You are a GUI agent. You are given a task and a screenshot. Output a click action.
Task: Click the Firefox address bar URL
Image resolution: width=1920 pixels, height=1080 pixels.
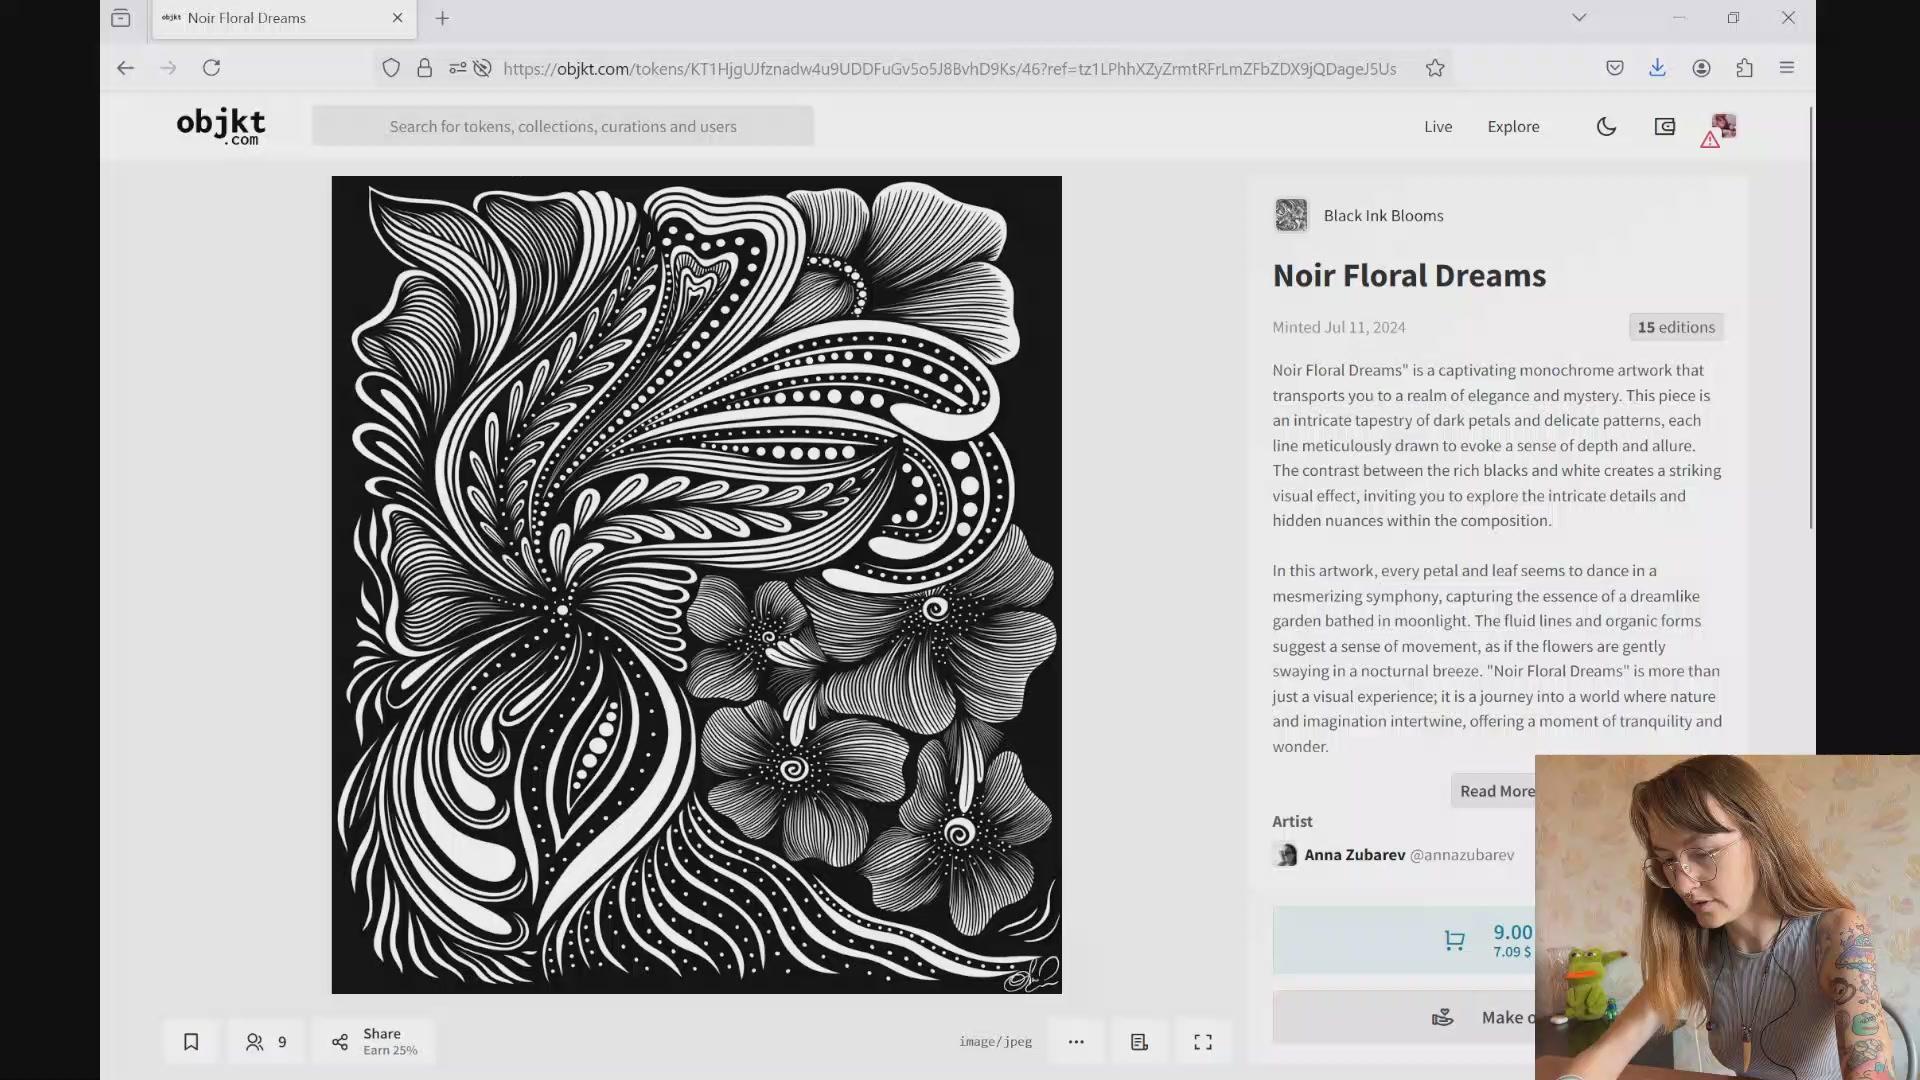point(950,68)
